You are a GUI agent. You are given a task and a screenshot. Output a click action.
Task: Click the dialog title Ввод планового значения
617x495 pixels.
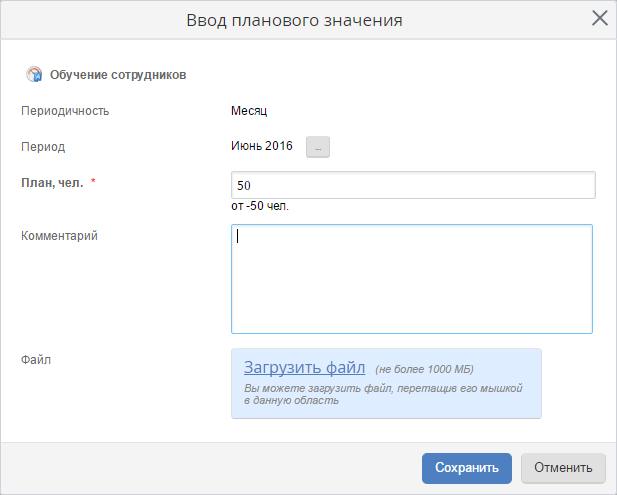coord(308,20)
